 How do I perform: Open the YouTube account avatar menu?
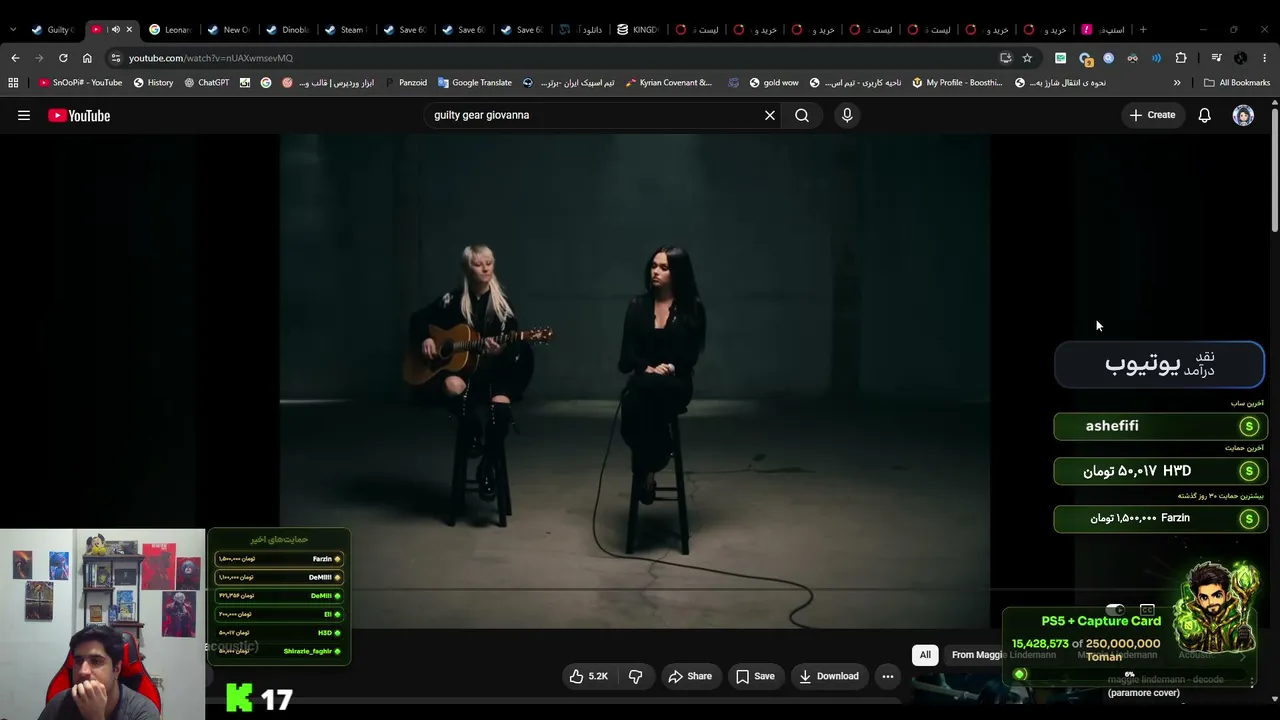[1243, 115]
